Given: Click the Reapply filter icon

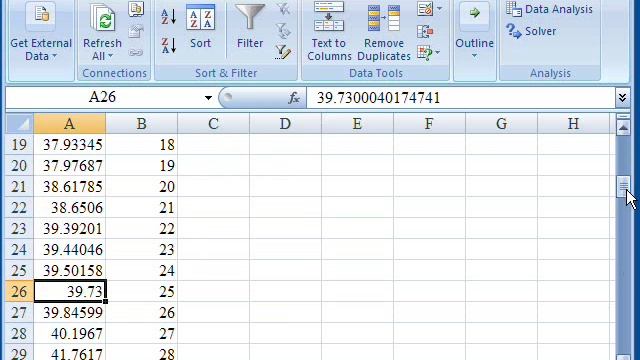Looking at the screenshot, I should [282, 31].
